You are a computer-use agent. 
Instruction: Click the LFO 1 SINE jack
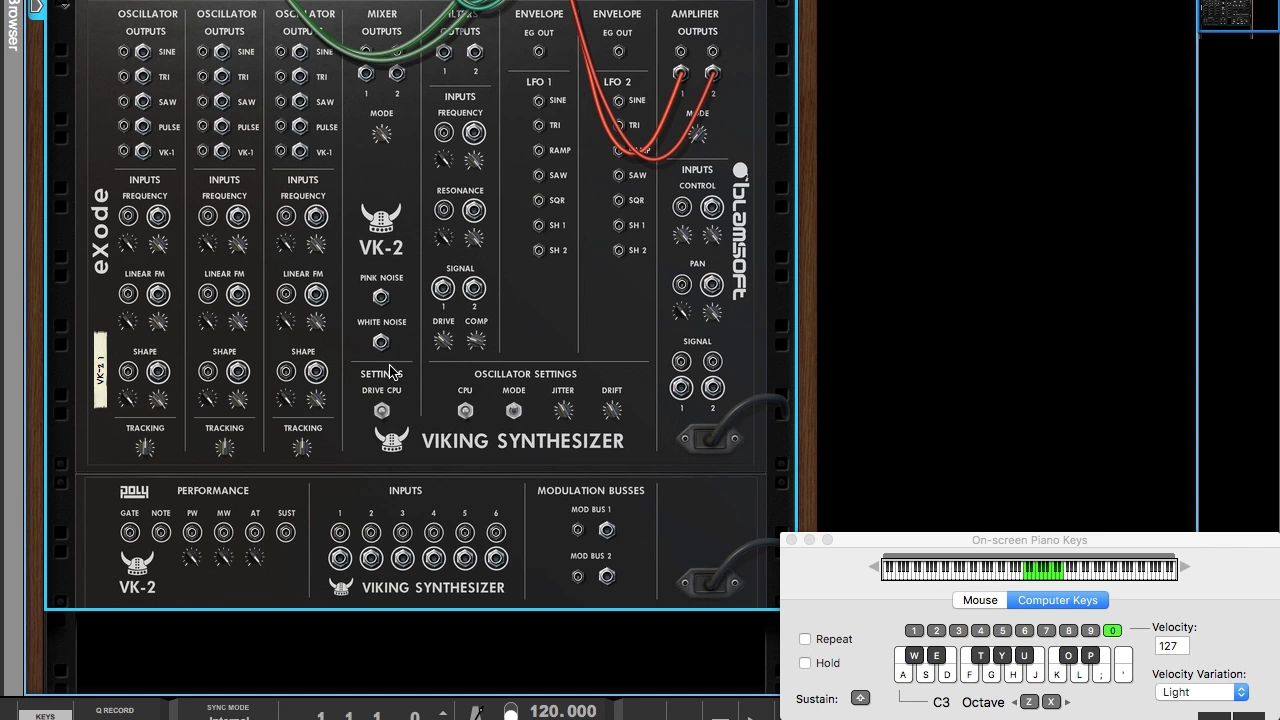pyautogui.click(x=539, y=101)
